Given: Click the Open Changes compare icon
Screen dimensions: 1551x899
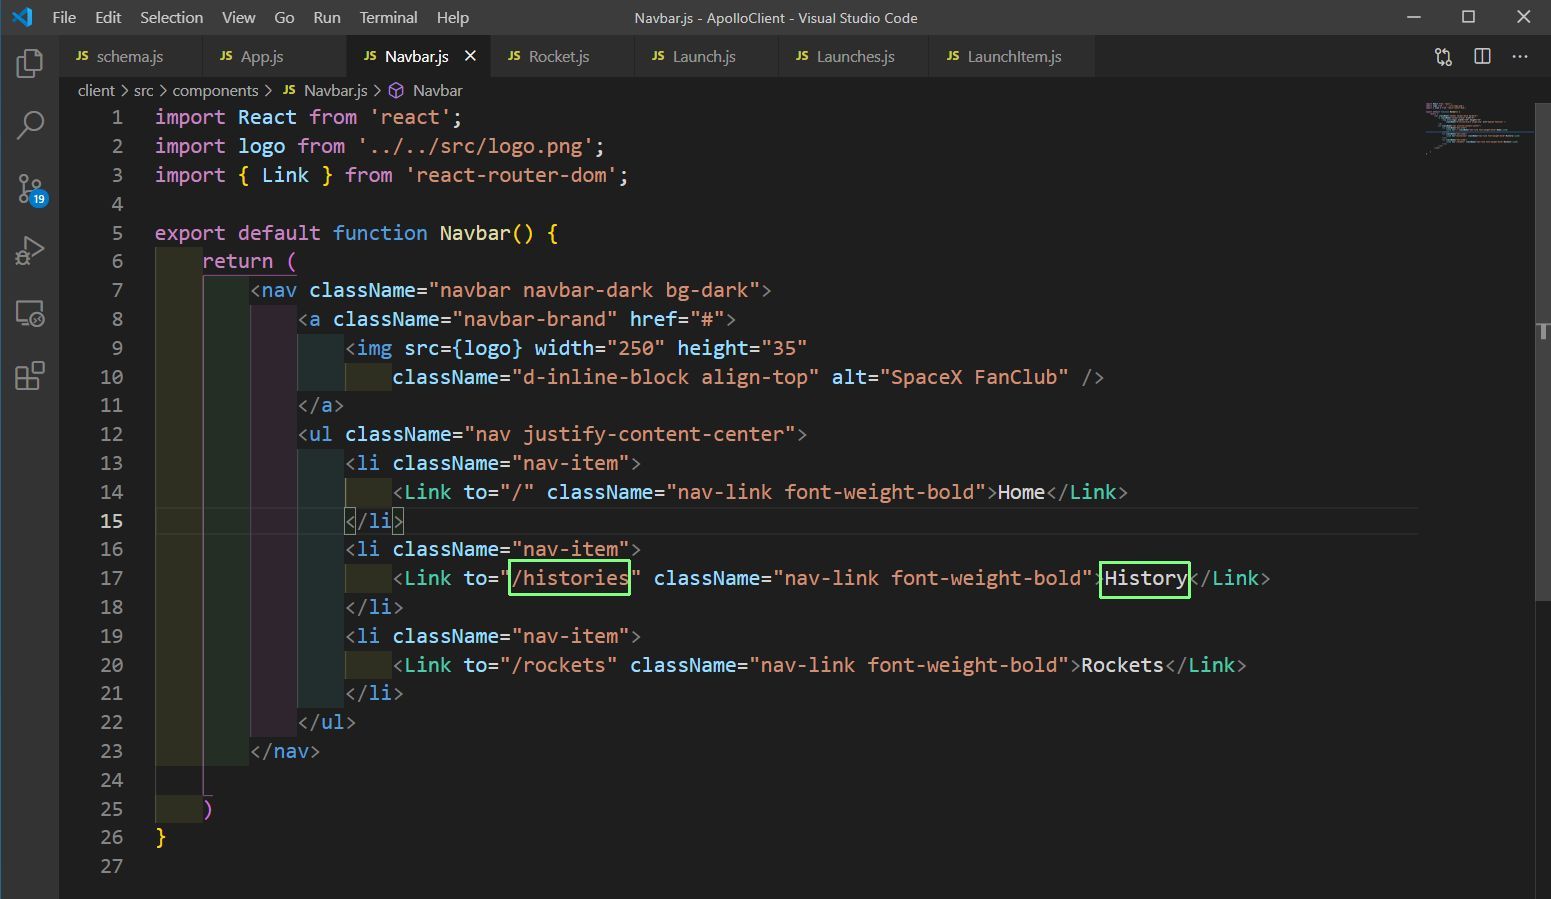Looking at the screenshot, I should point(1443,57).
